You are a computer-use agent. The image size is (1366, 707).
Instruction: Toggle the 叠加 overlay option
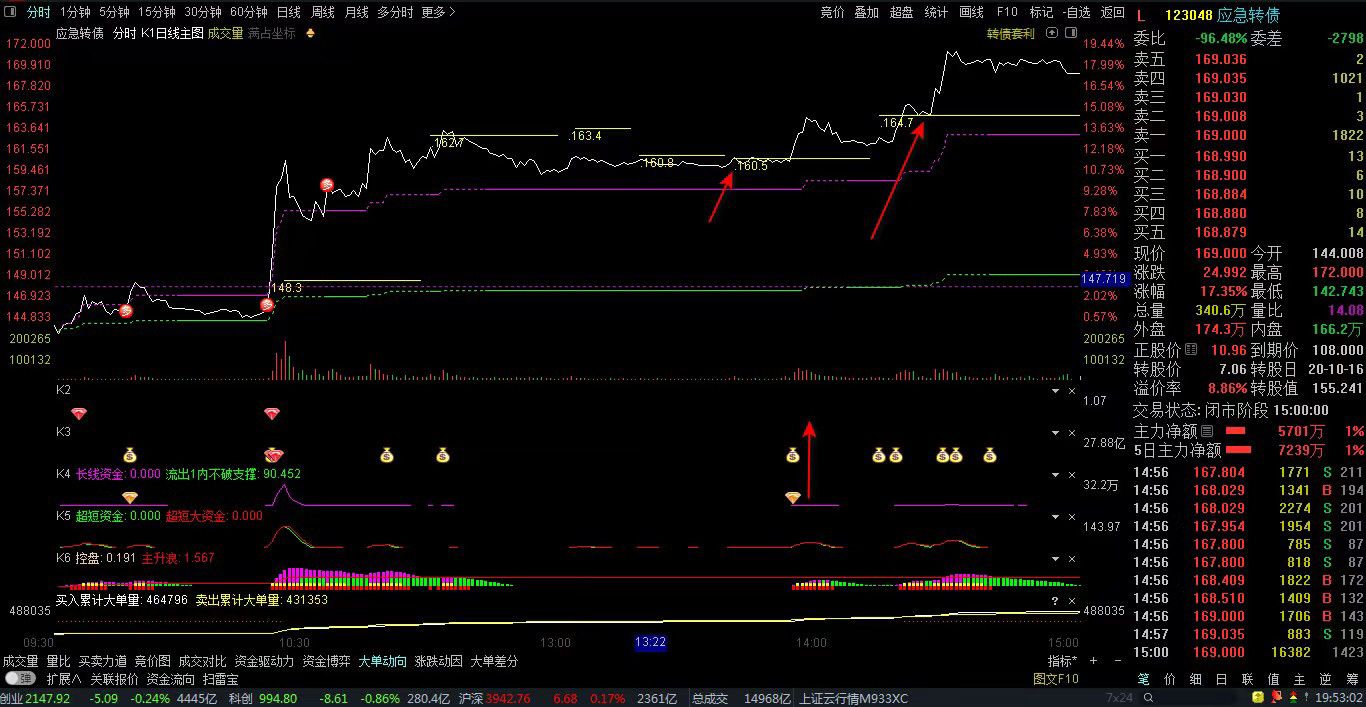866,12
